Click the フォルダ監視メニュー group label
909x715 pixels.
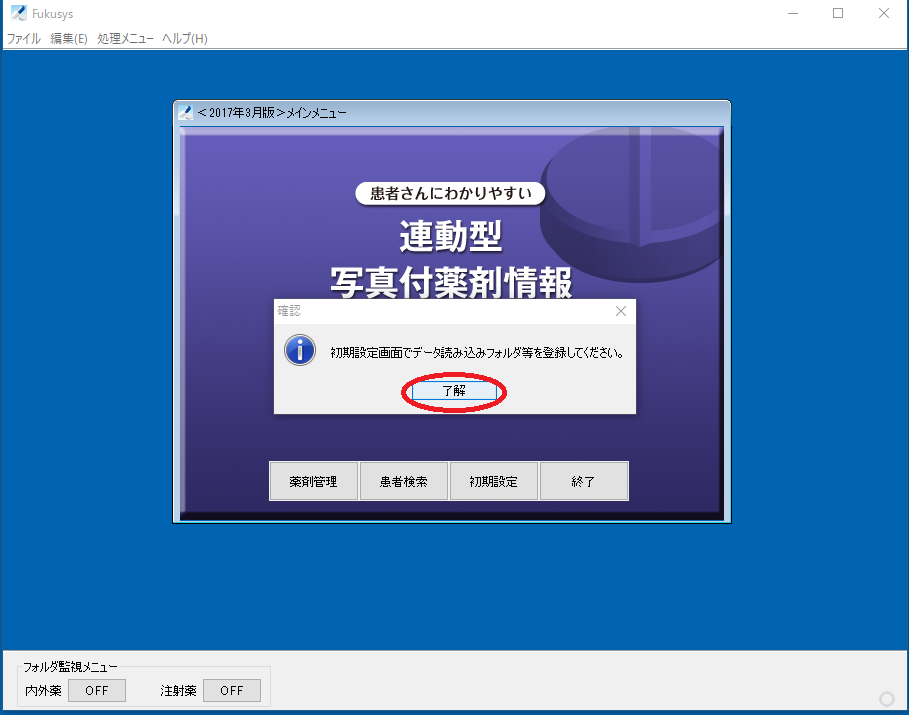click(70, 667)
